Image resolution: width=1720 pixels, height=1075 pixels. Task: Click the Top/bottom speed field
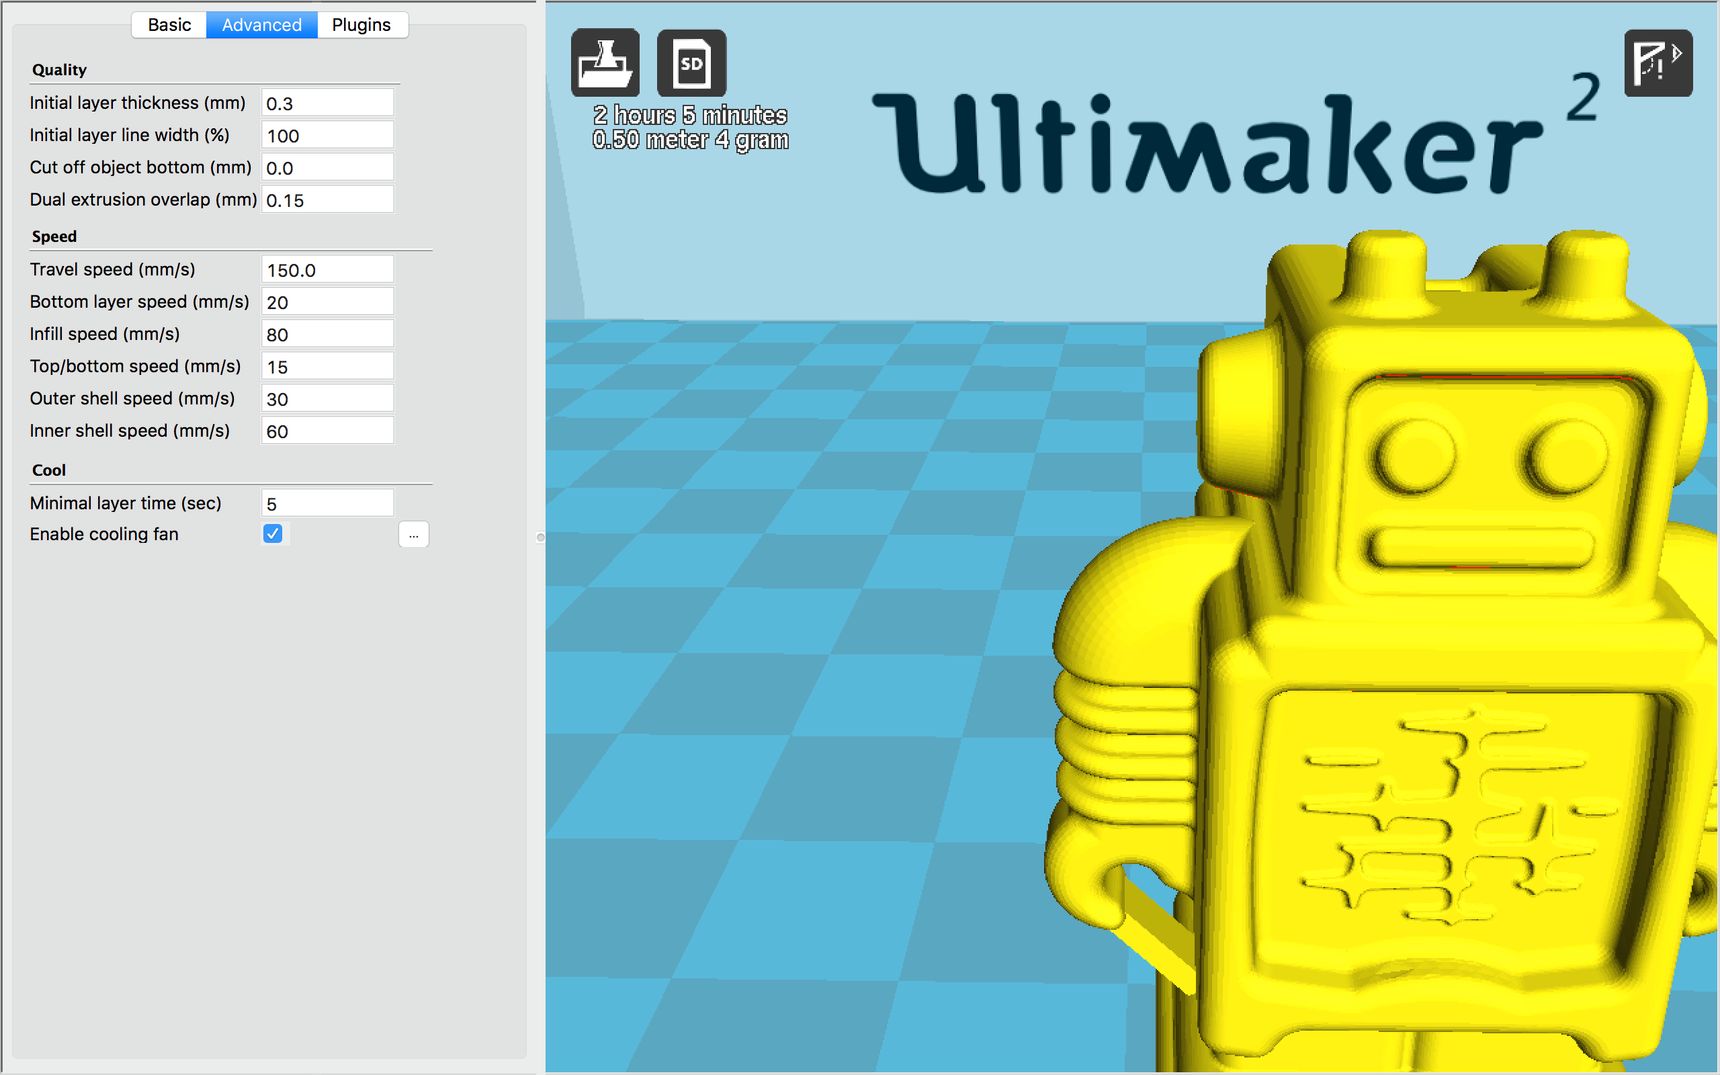(327, 366)
